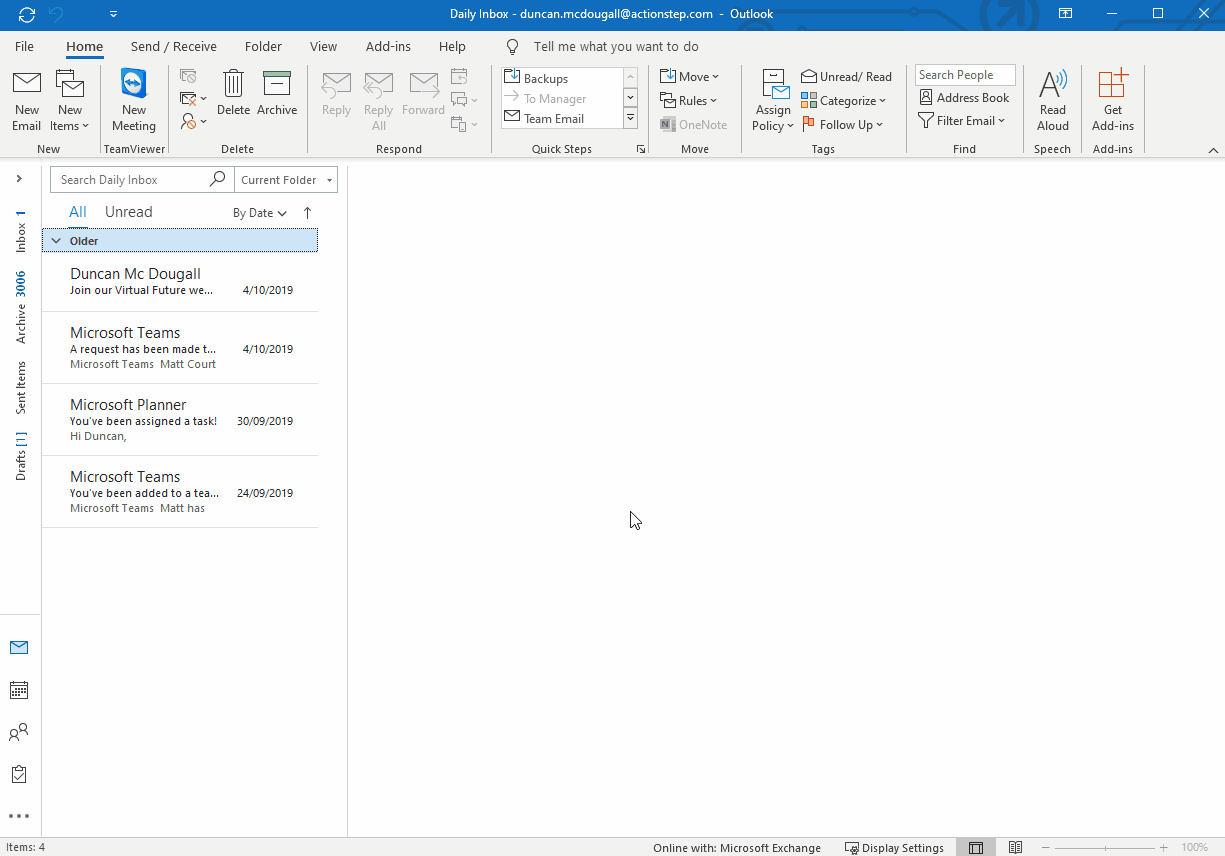Viewport: 1225px width, 856px height.
Task: Open the Follow Up flag dropdown
Action: [845, 124]
